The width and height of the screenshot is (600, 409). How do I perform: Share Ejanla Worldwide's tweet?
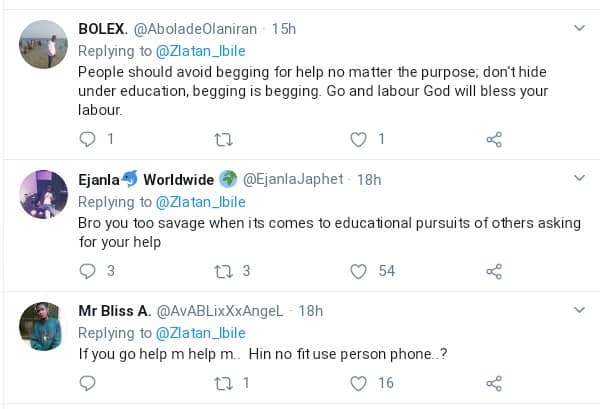(493, 271)
